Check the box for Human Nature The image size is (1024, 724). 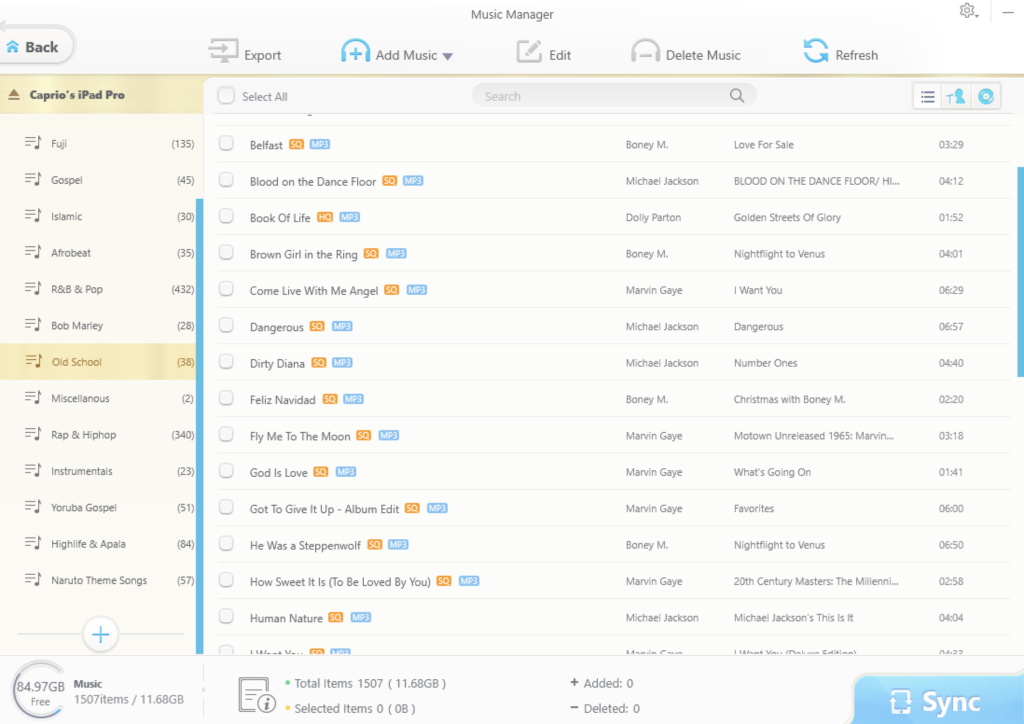(226, 617)
